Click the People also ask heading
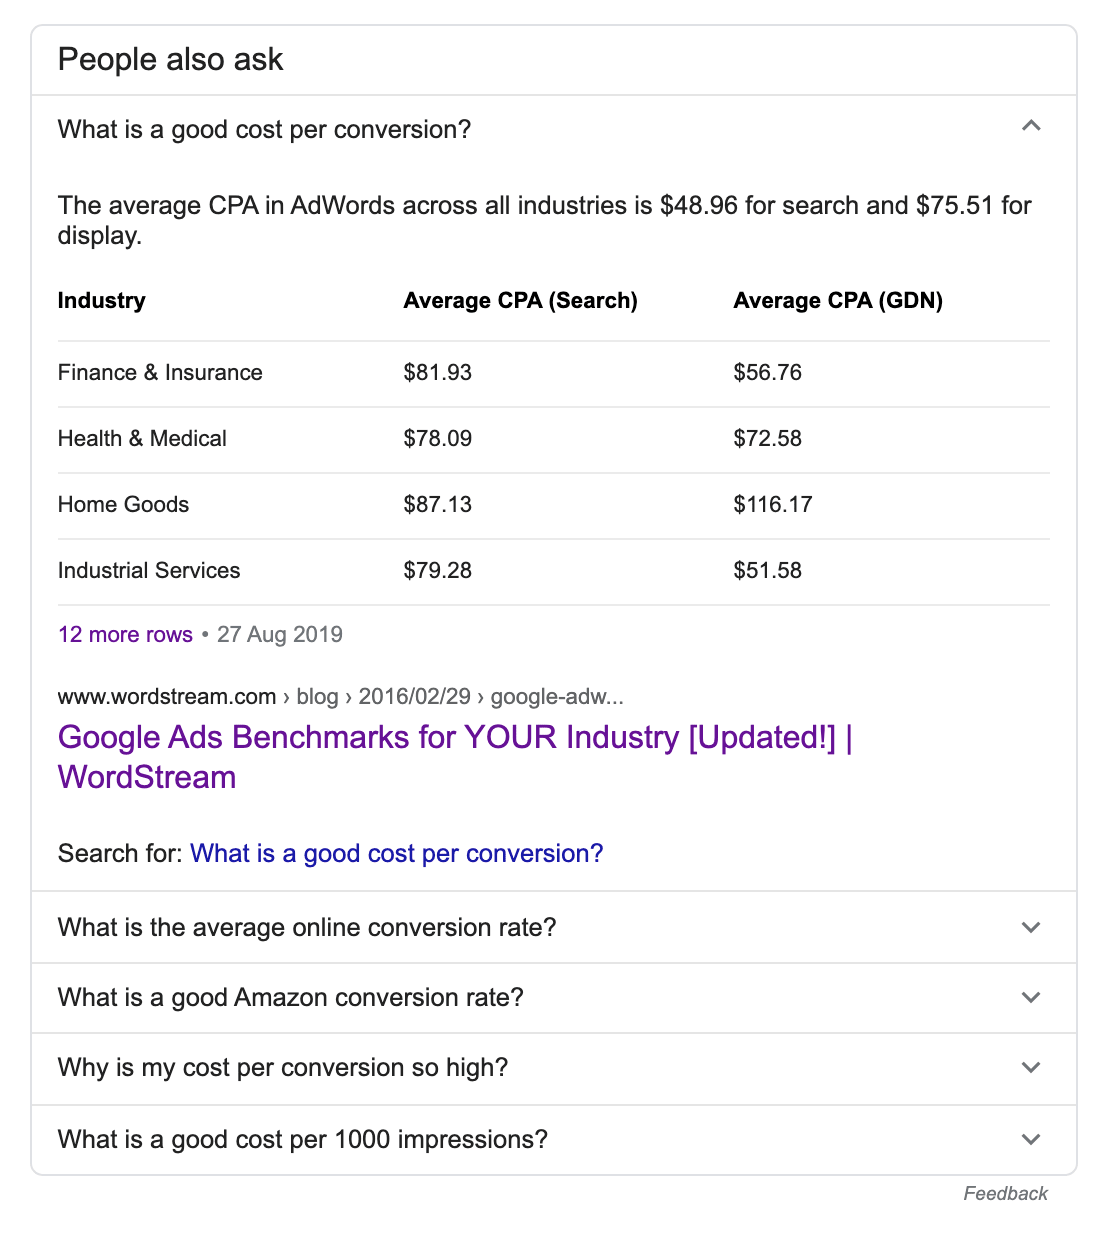 [x=171, y=60]
